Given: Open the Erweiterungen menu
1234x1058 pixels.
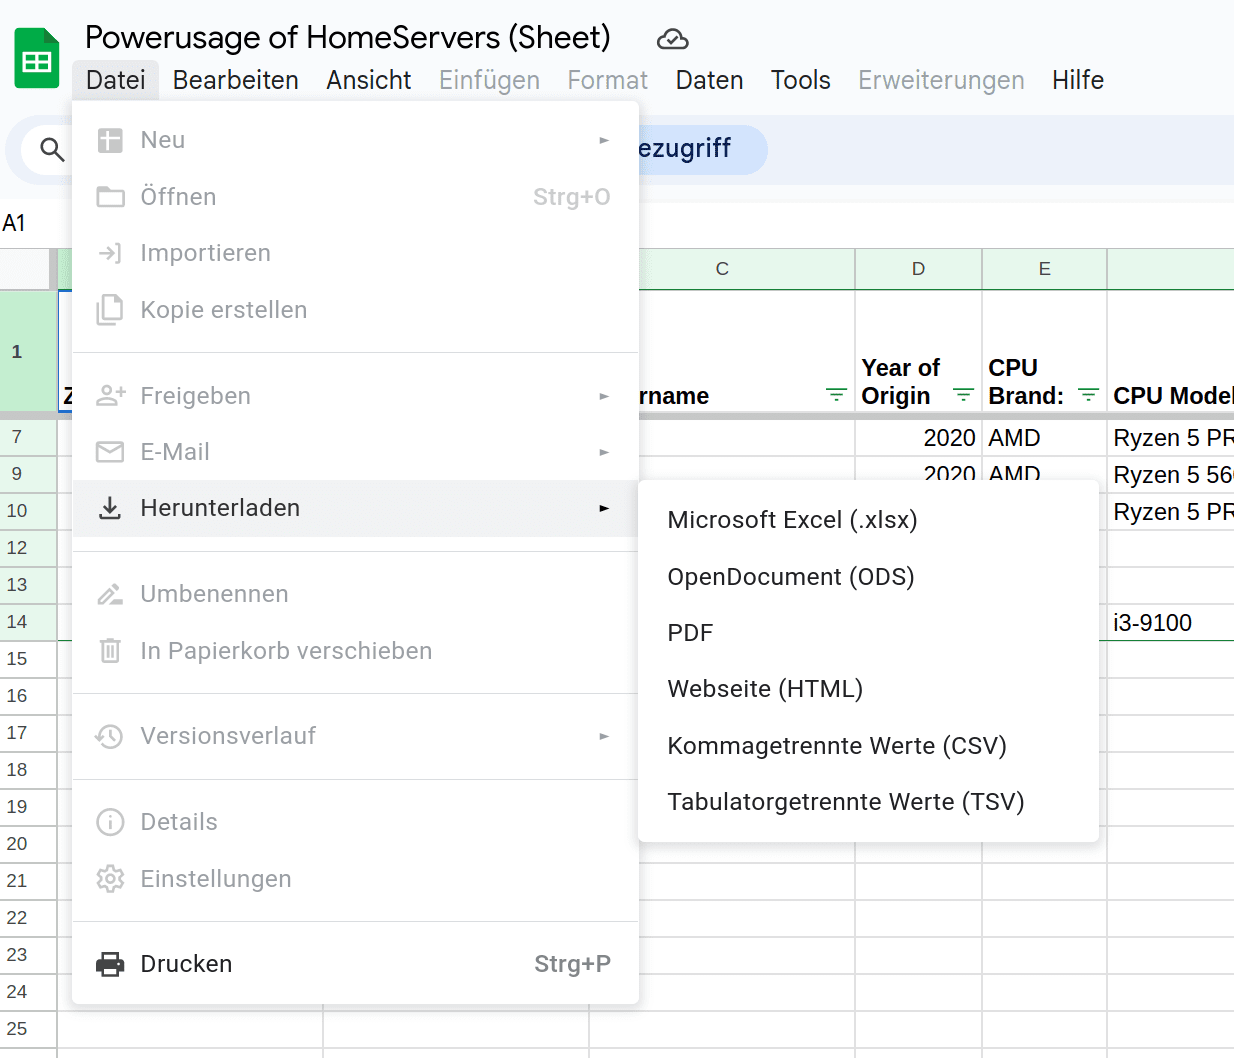Looking at the screenshot, I should click(942, 80).
